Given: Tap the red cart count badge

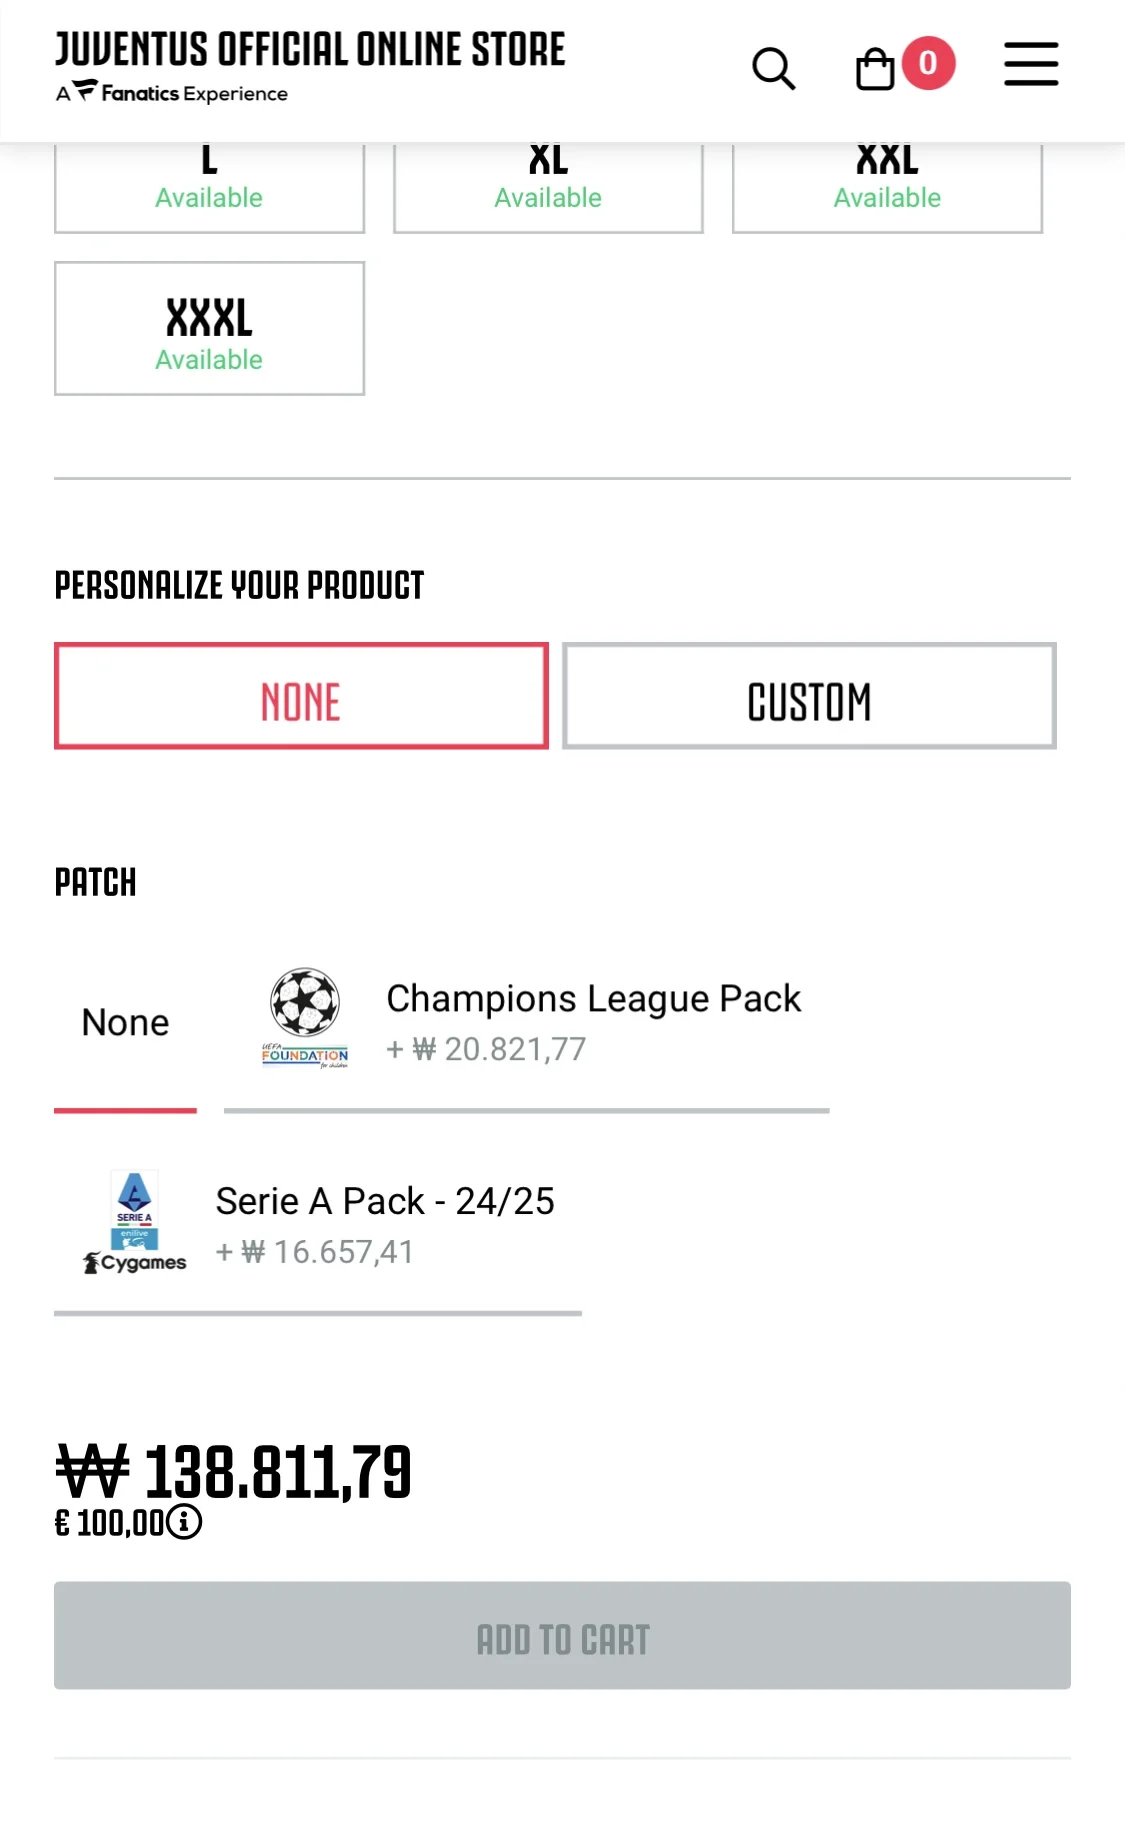Looking at the screenshot, I should pos(928,63).
